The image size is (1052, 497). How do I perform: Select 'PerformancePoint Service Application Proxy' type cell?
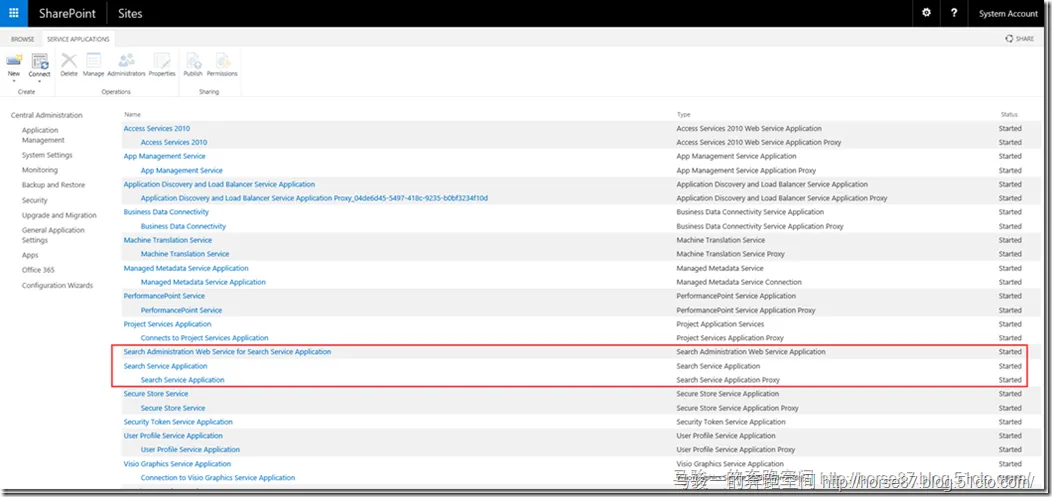746,311
